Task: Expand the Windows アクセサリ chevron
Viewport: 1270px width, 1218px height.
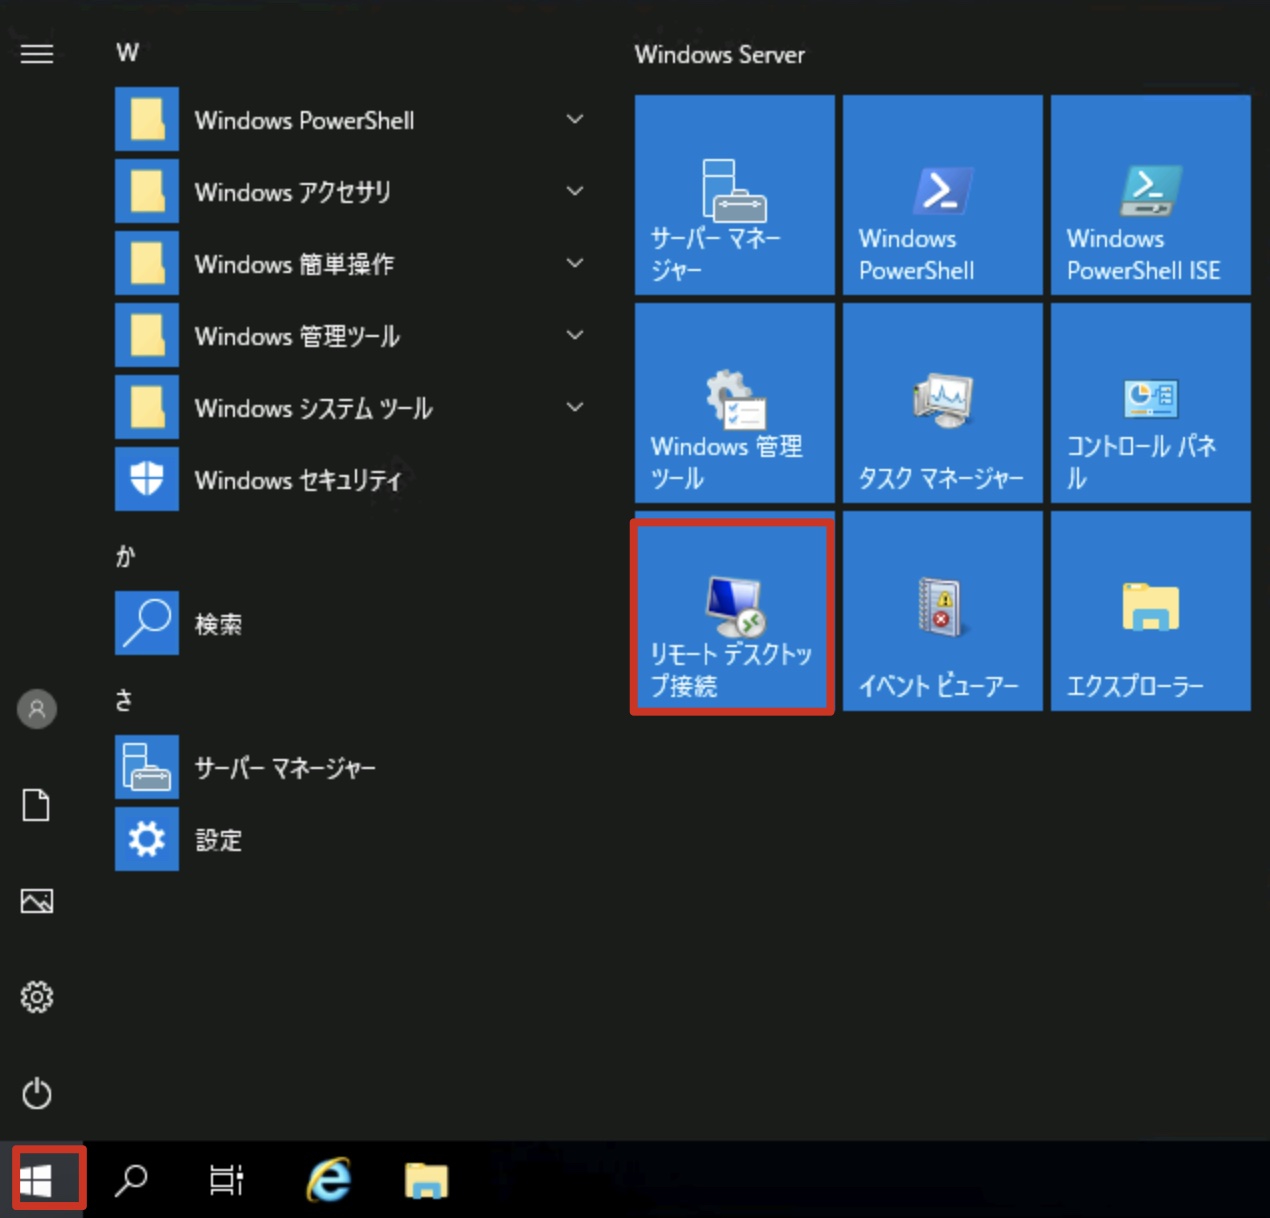Action: point(575,191)
